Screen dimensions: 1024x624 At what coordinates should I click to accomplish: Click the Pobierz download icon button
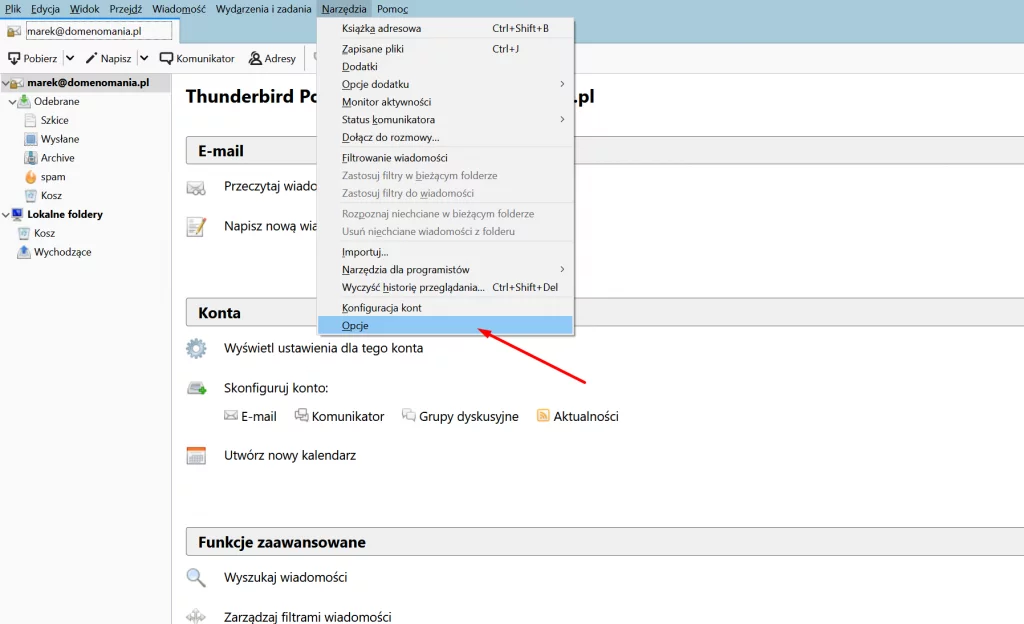tap(33, 58)
